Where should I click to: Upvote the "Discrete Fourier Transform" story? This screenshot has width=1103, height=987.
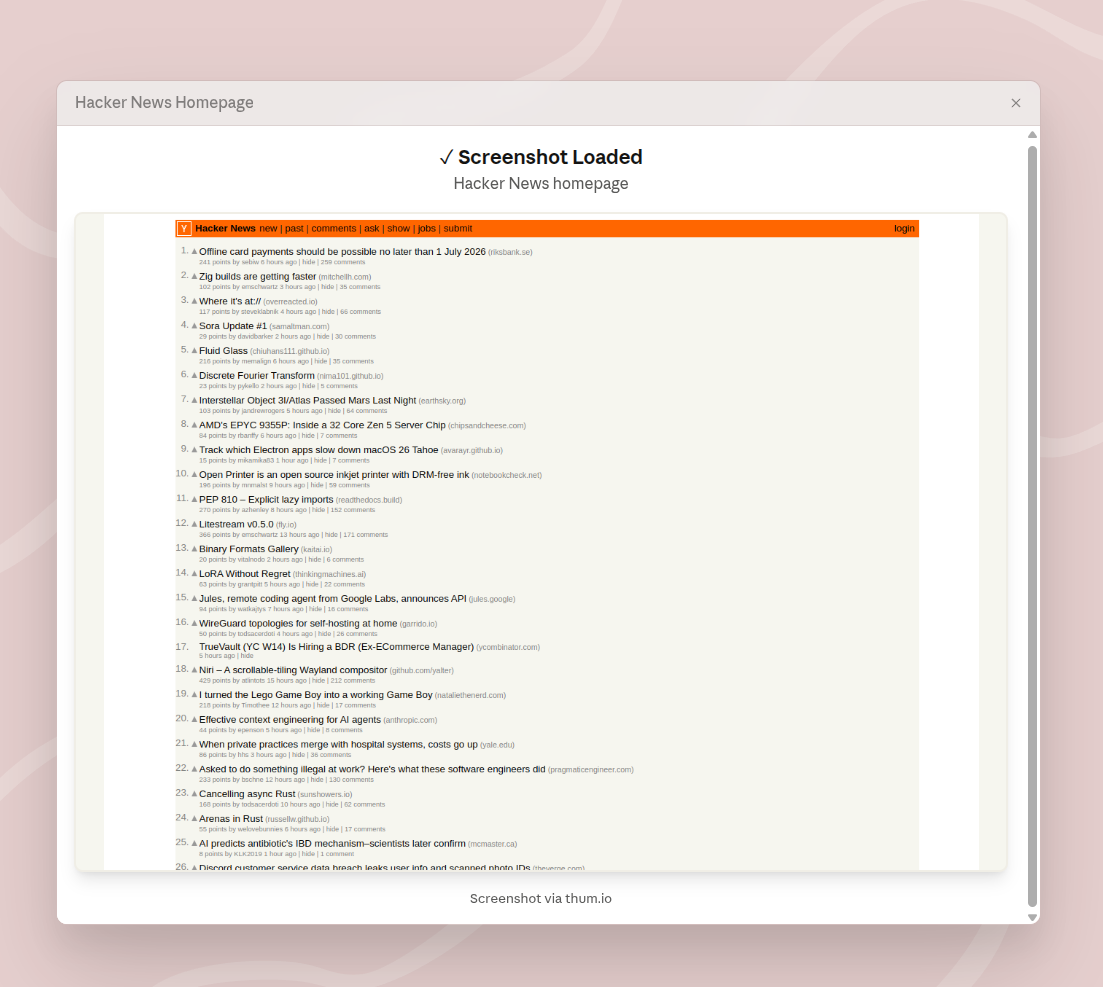click(193, 375)
